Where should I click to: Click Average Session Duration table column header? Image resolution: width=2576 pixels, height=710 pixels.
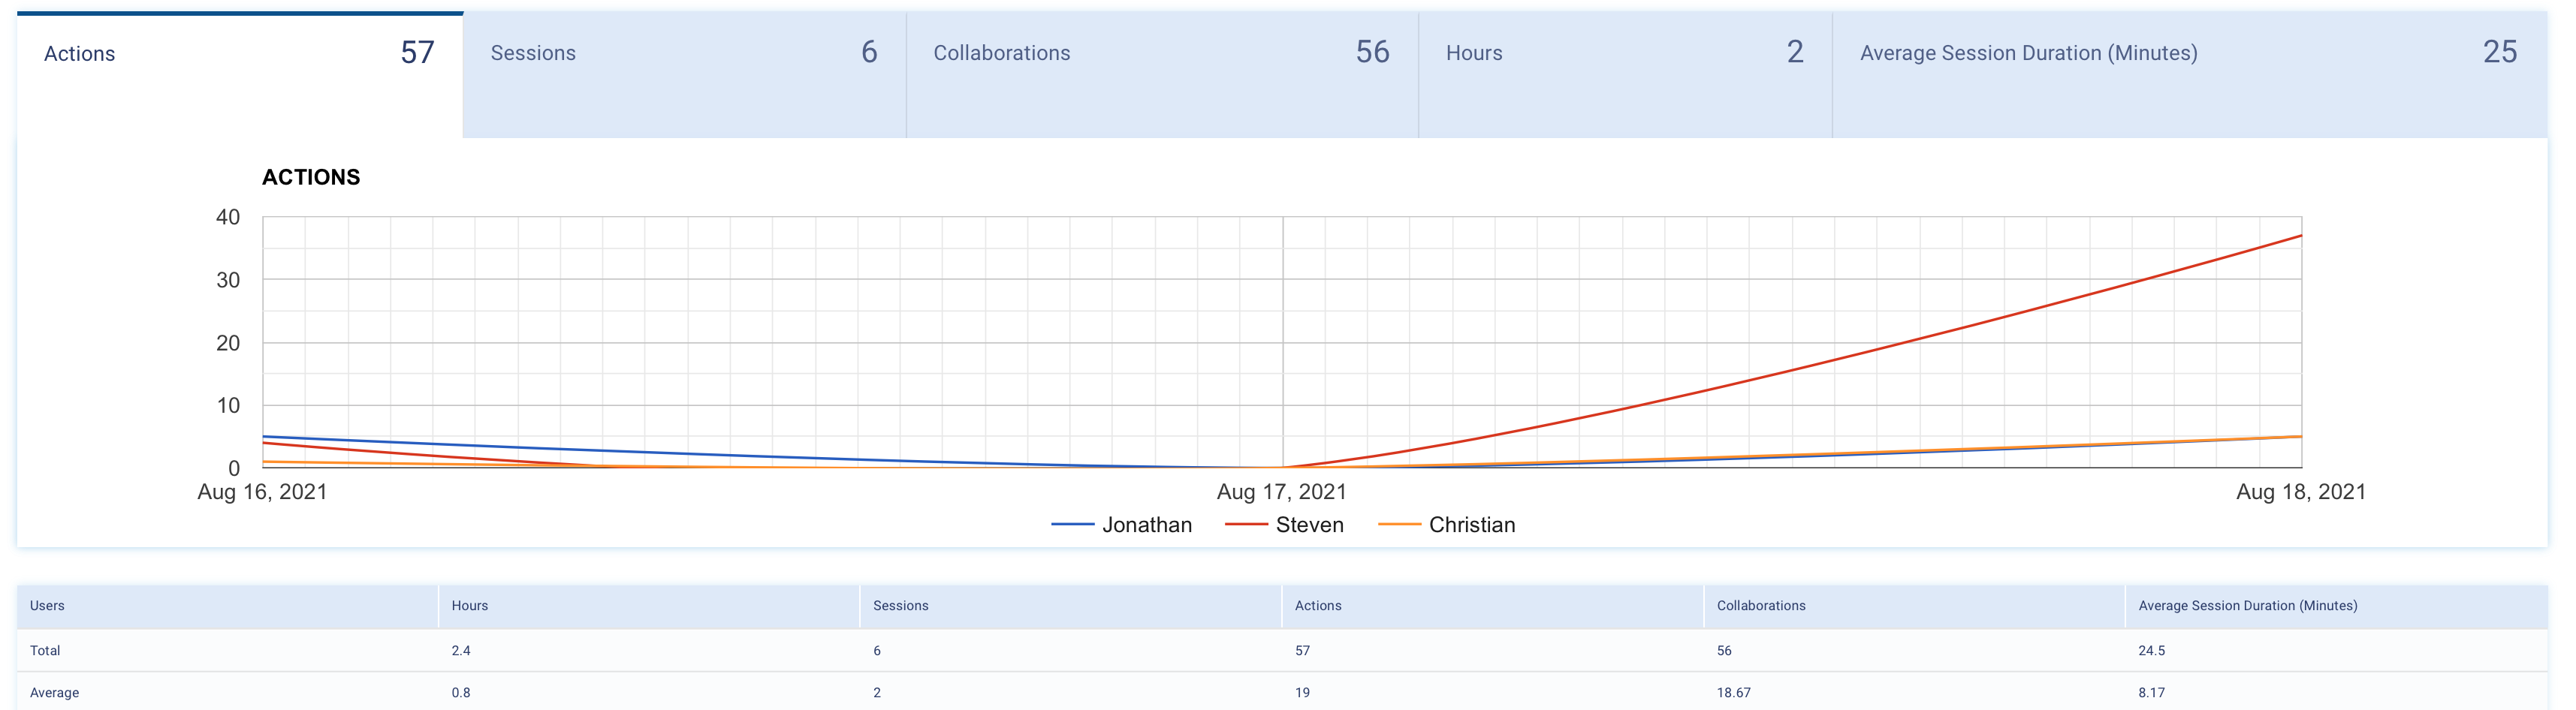[2247, 606]
